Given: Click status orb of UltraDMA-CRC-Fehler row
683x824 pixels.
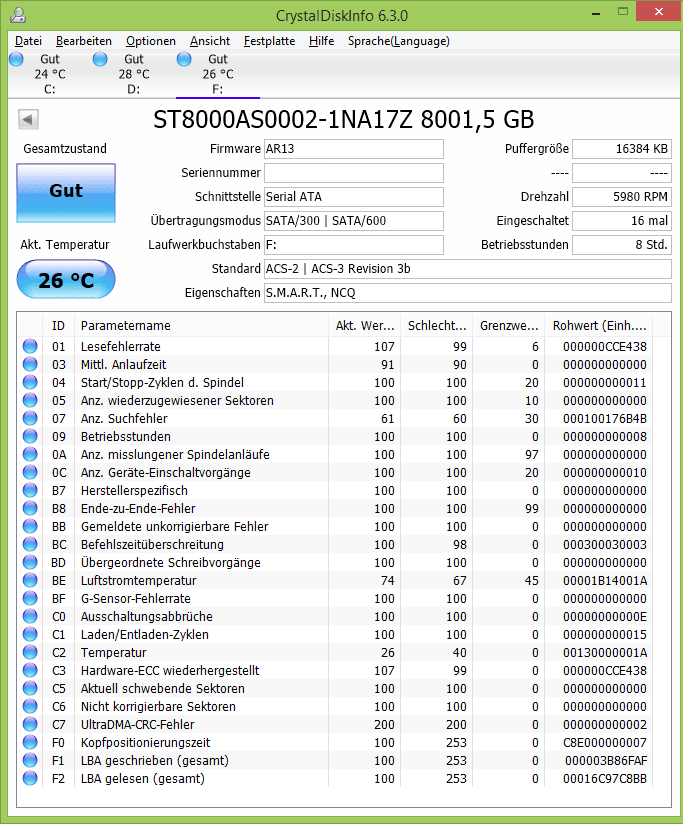Looking at the screenshot, I should [x=30, y=724].
